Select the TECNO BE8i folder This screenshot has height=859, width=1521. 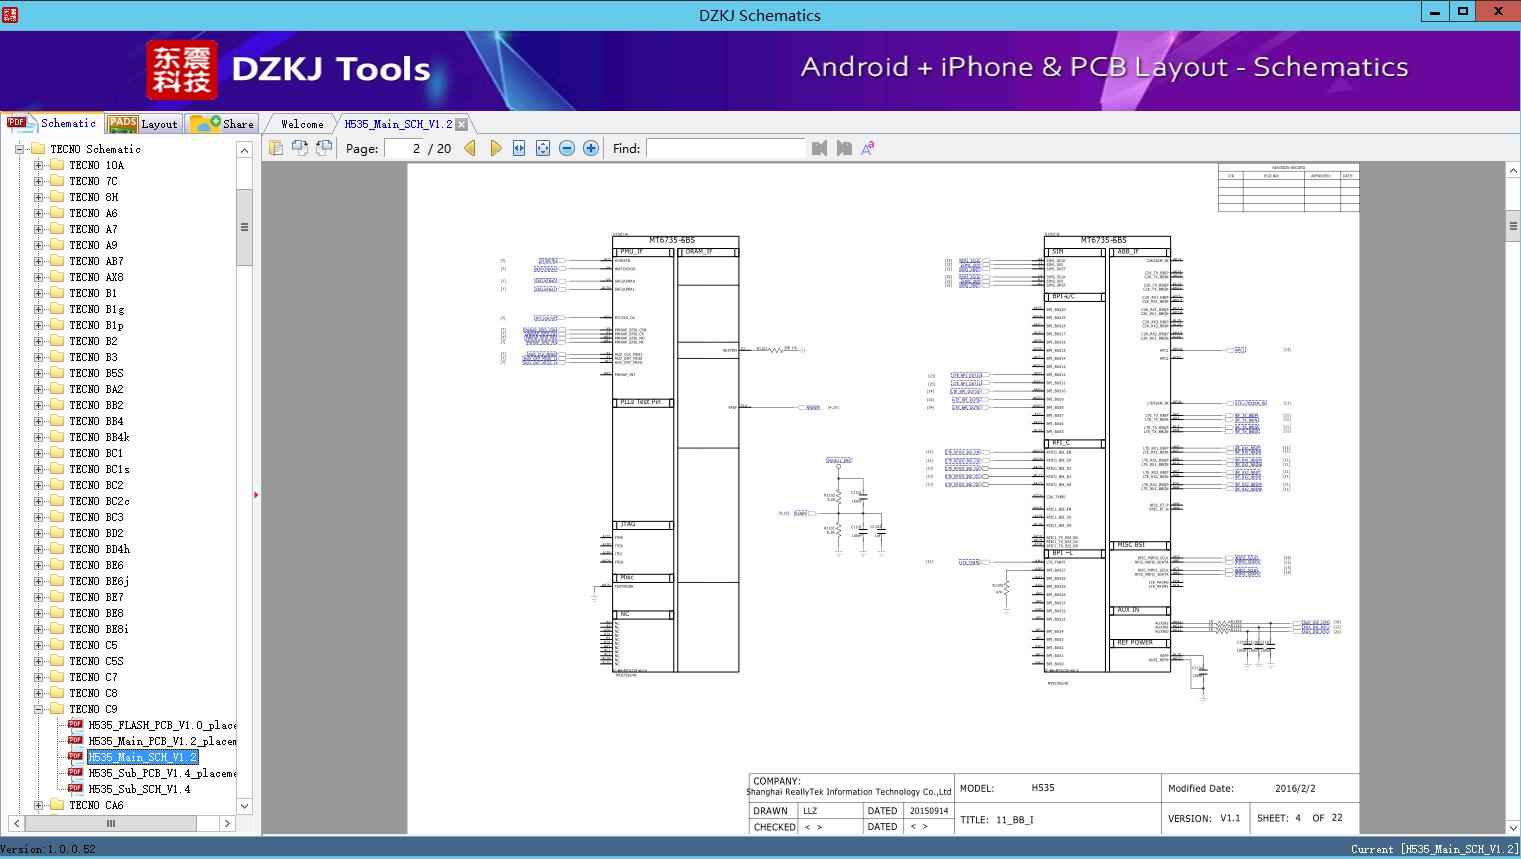(99, 629)
